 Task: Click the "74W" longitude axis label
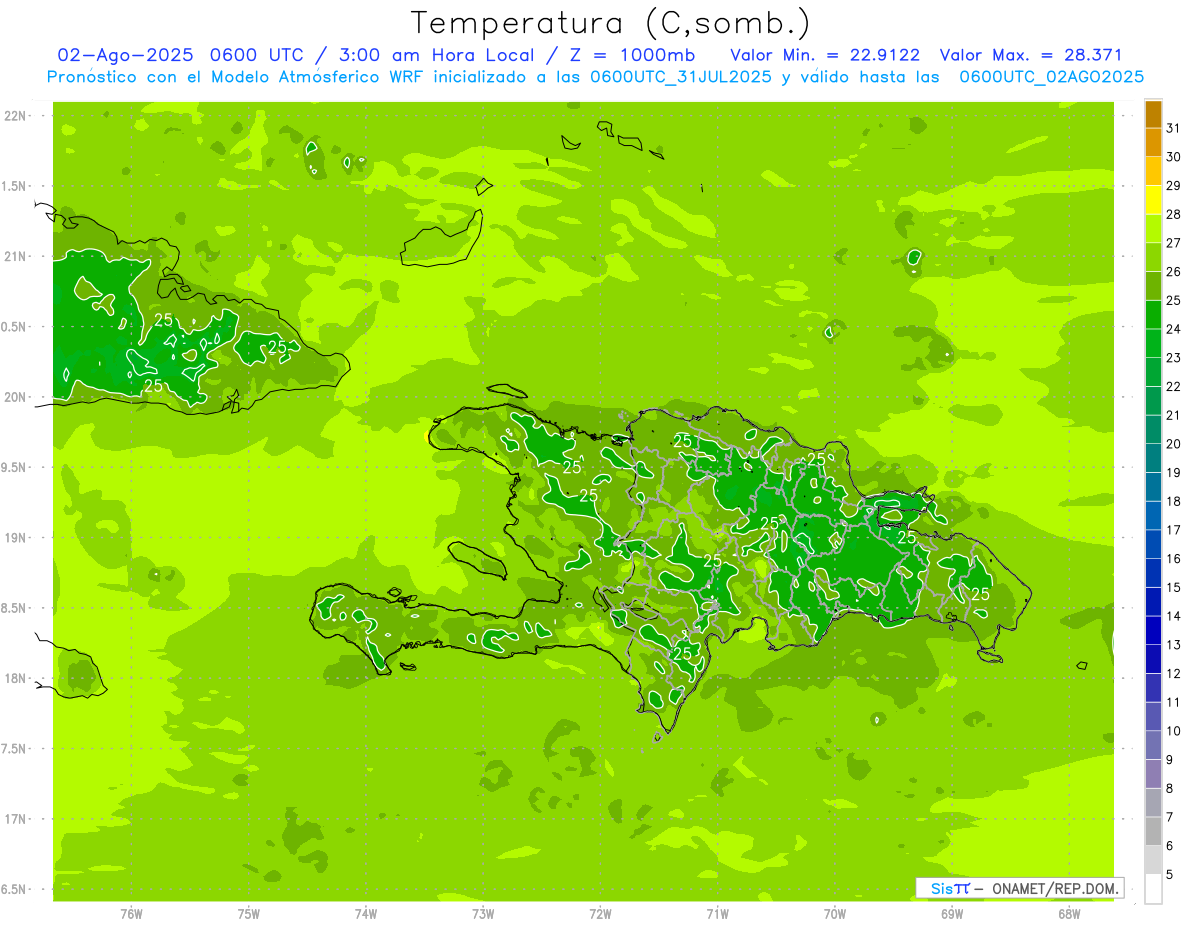(x=366, y=914)
